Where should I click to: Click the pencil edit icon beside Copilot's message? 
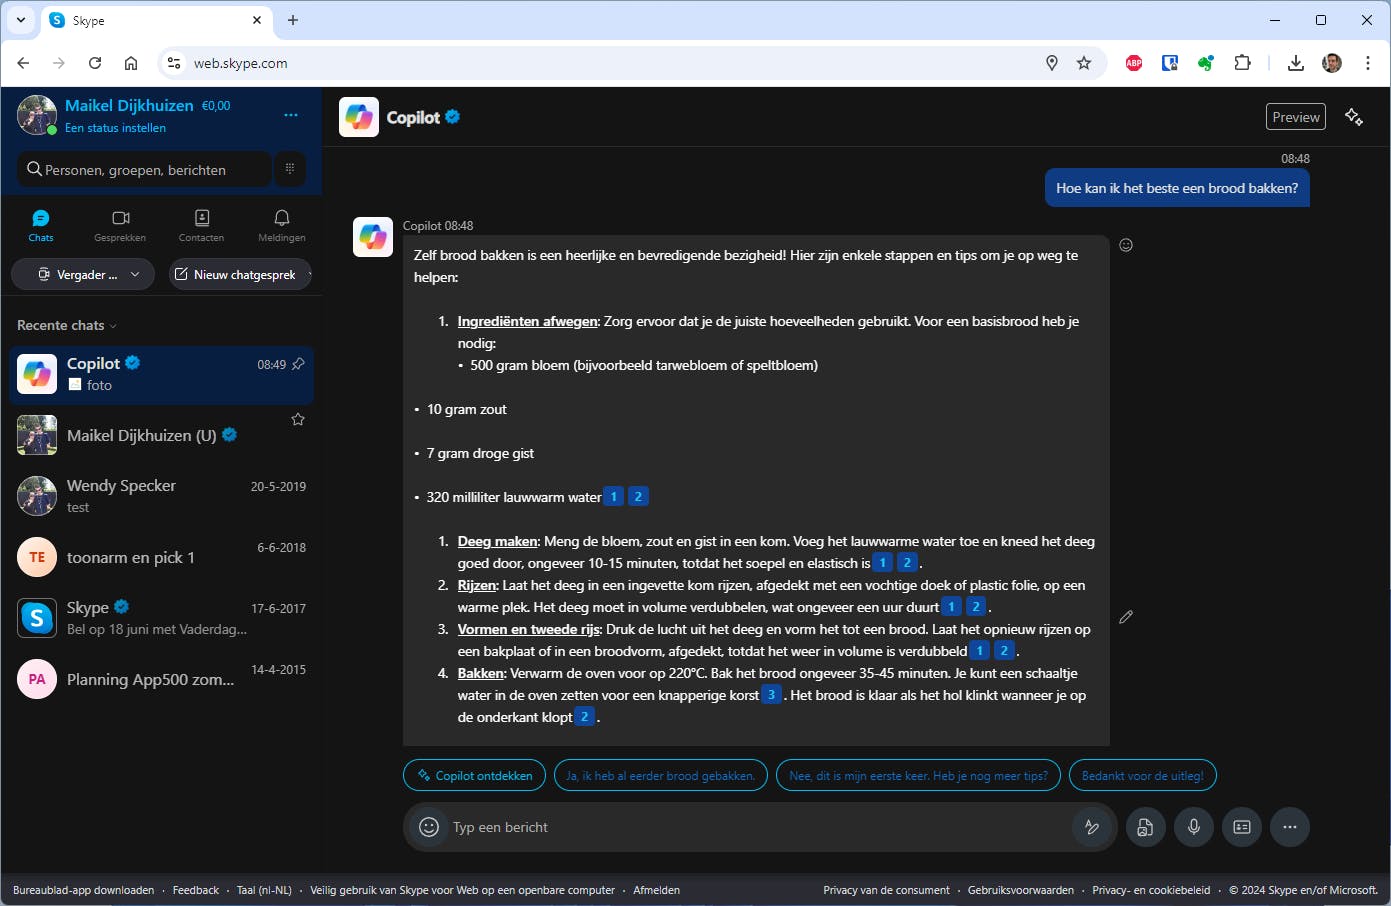coord(1126,617)
